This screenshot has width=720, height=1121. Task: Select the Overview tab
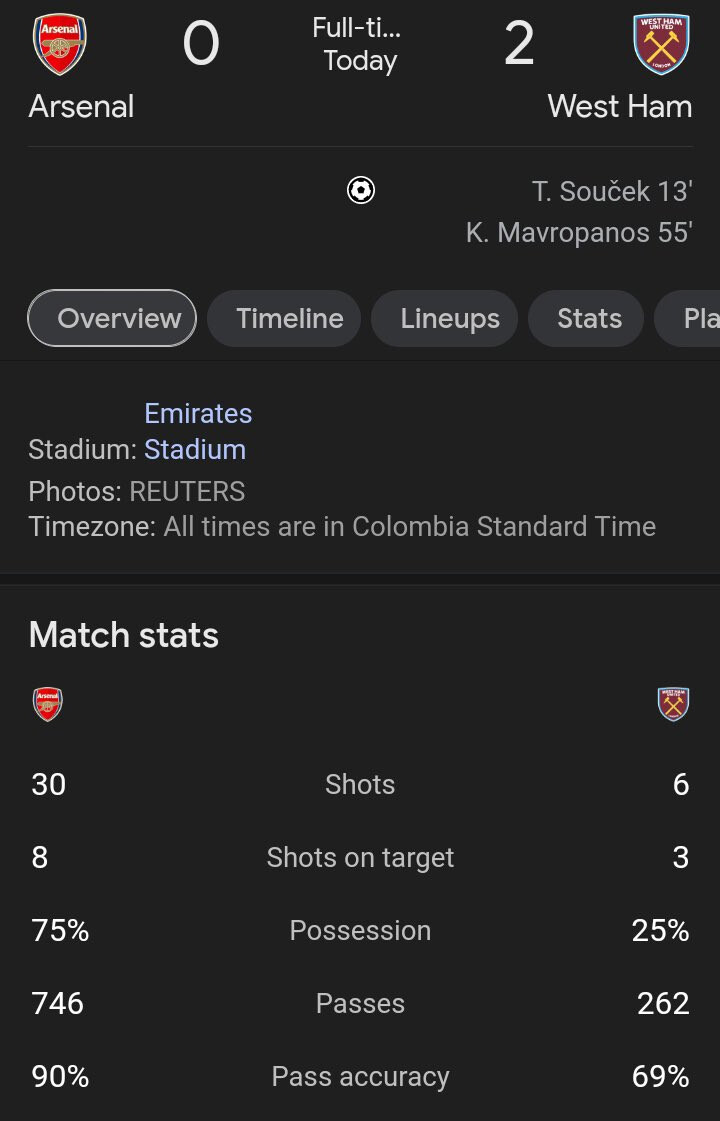(x=112, y=318)
